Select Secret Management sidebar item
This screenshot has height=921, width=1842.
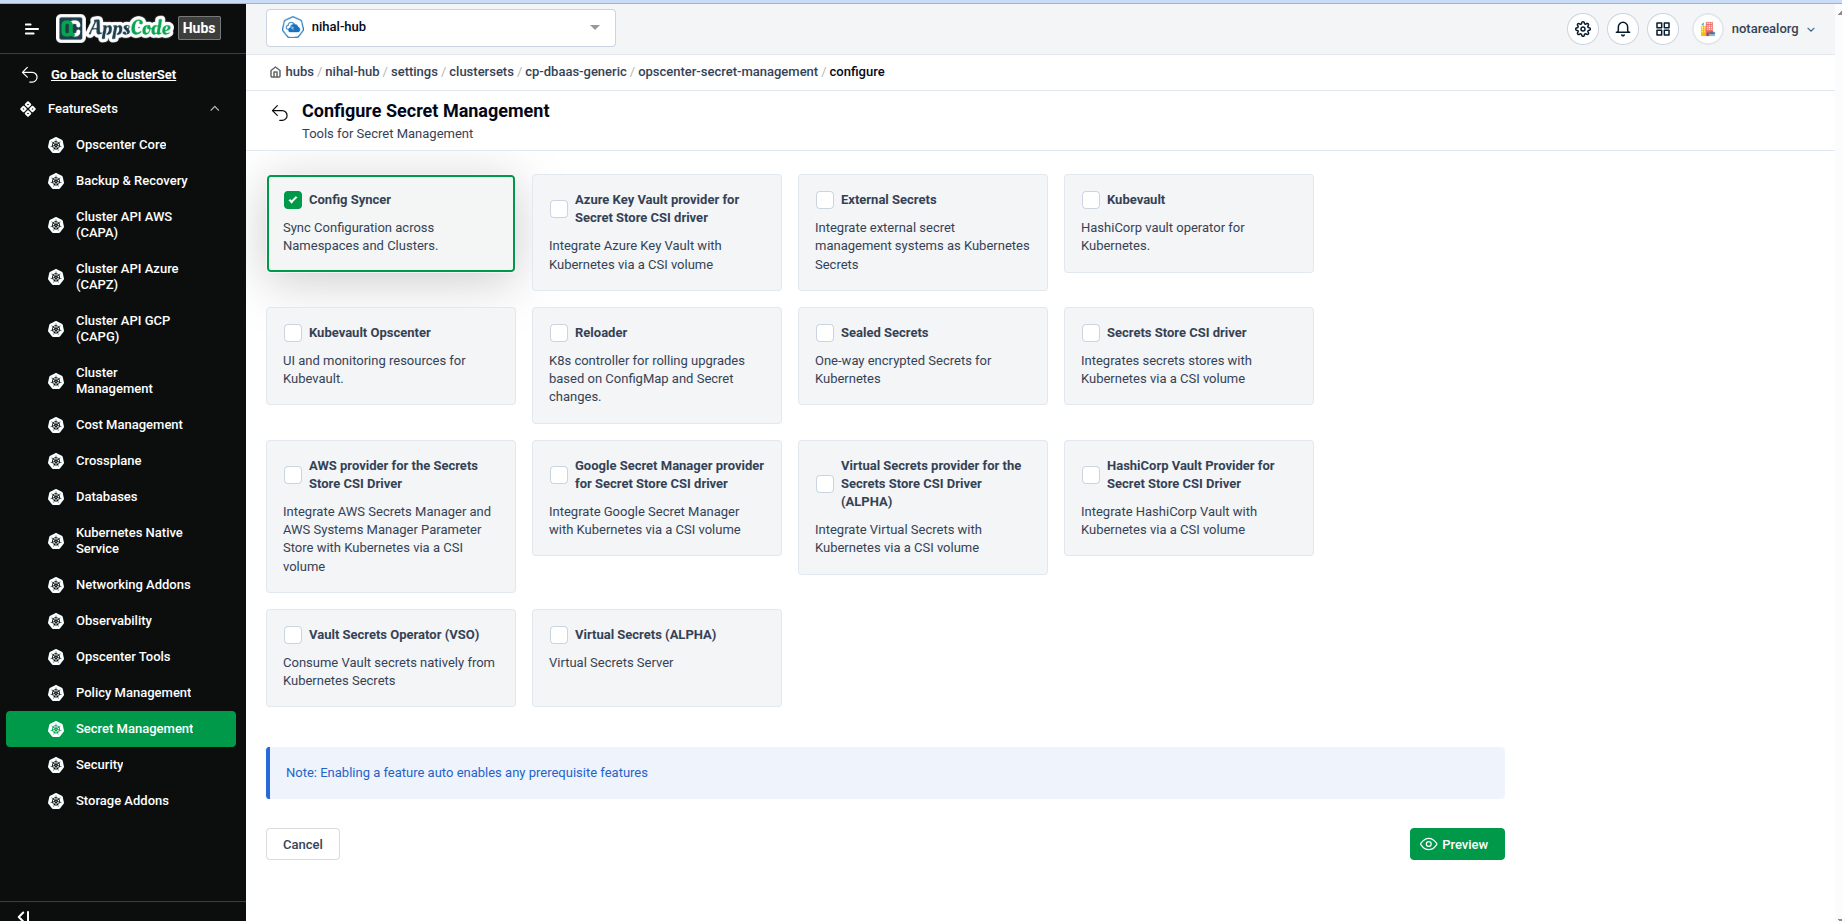click(121, 729)
